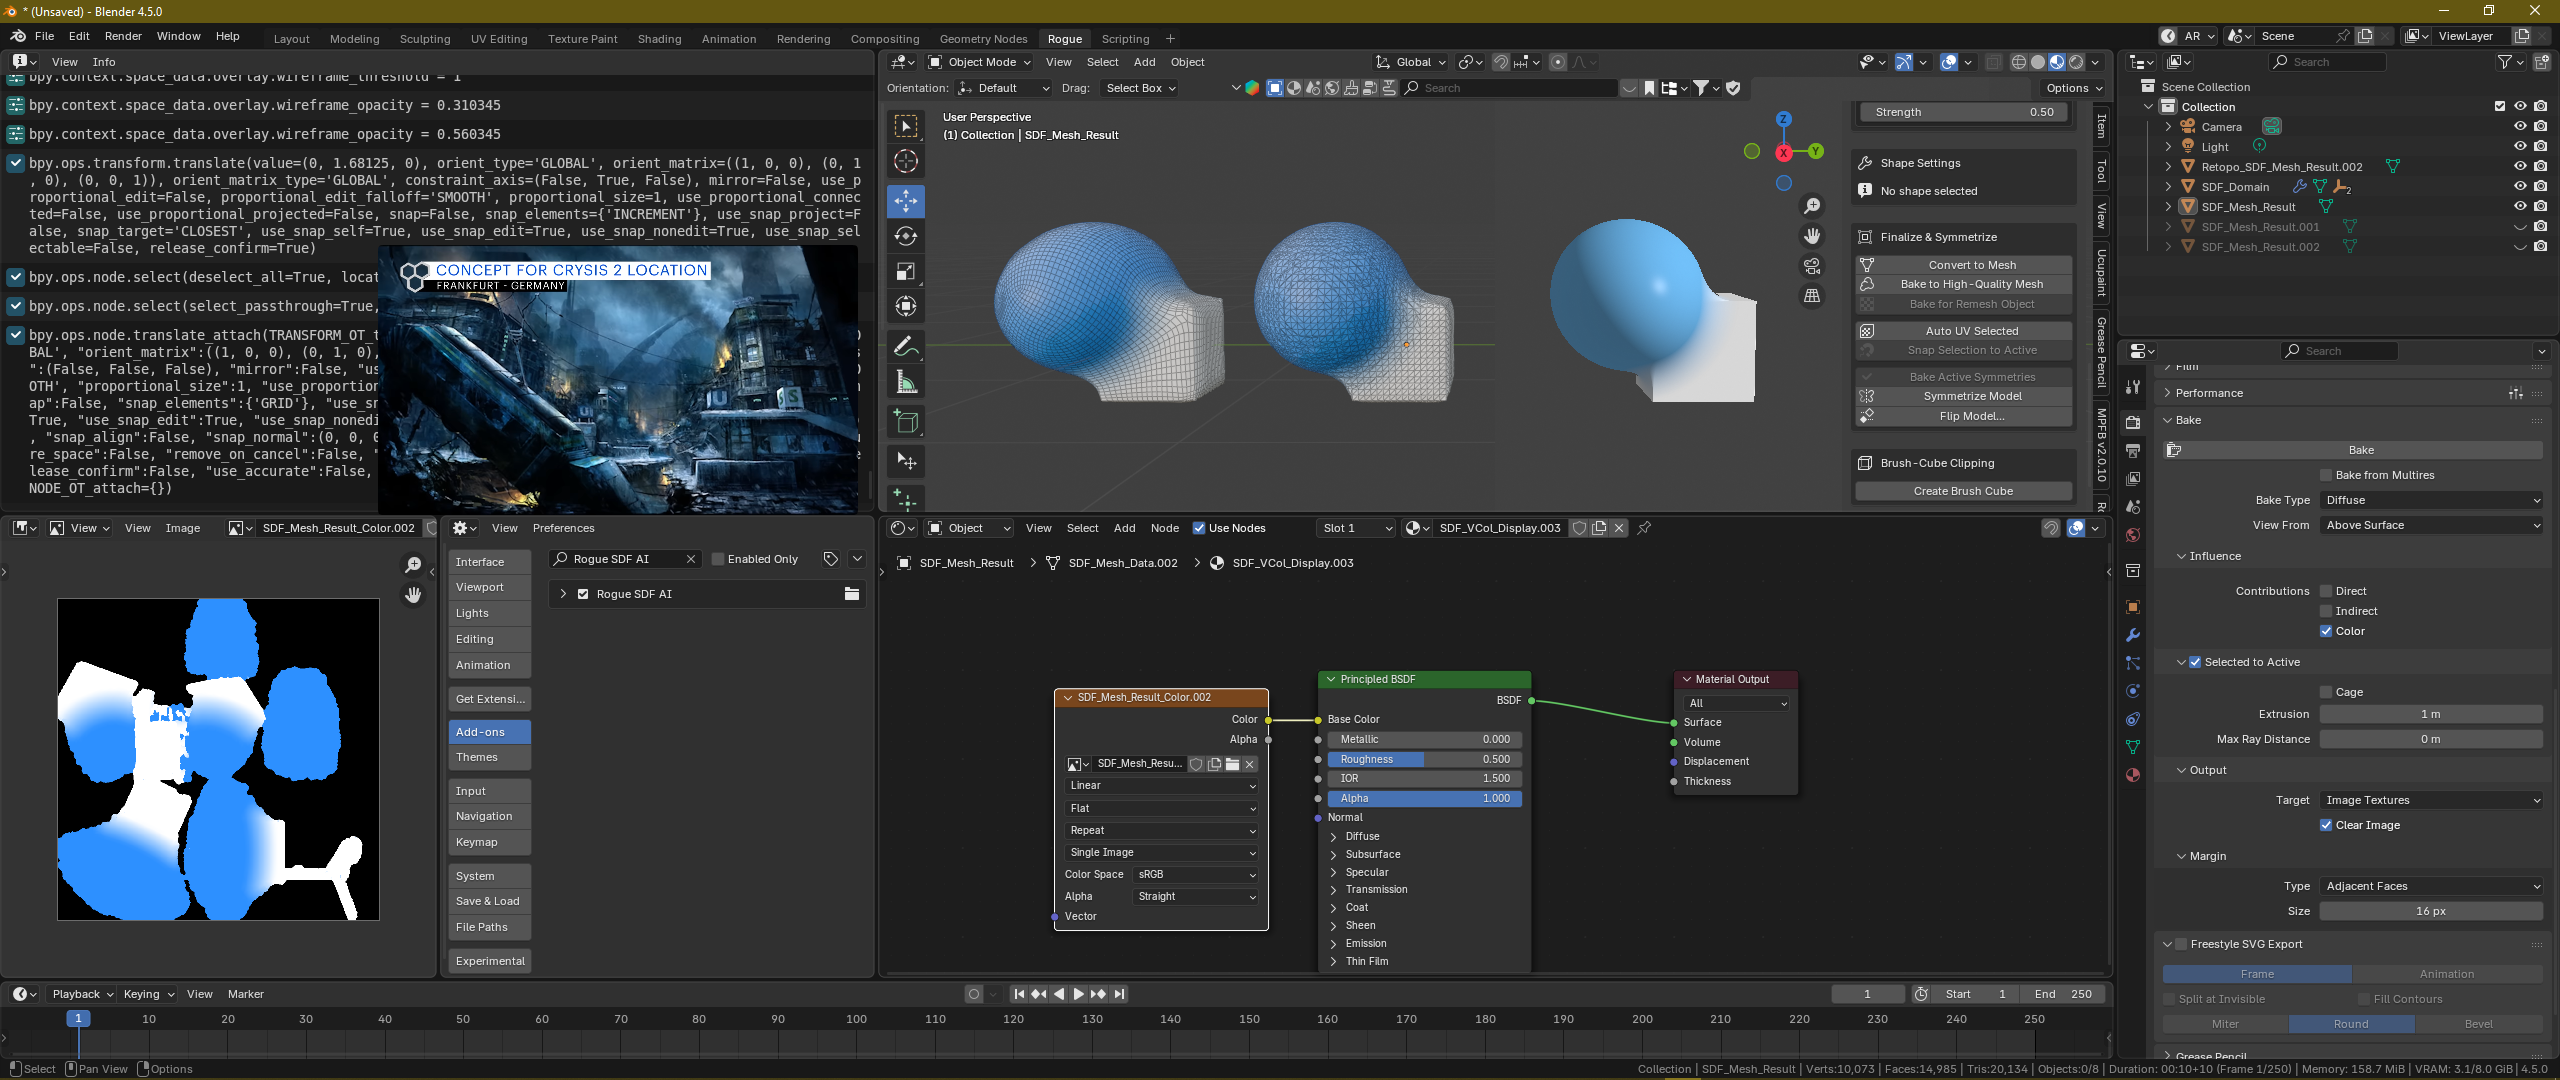The image size is (2560, 1080).
Task: Toggle pin icon in node editor header
Action: point(1644,528)
